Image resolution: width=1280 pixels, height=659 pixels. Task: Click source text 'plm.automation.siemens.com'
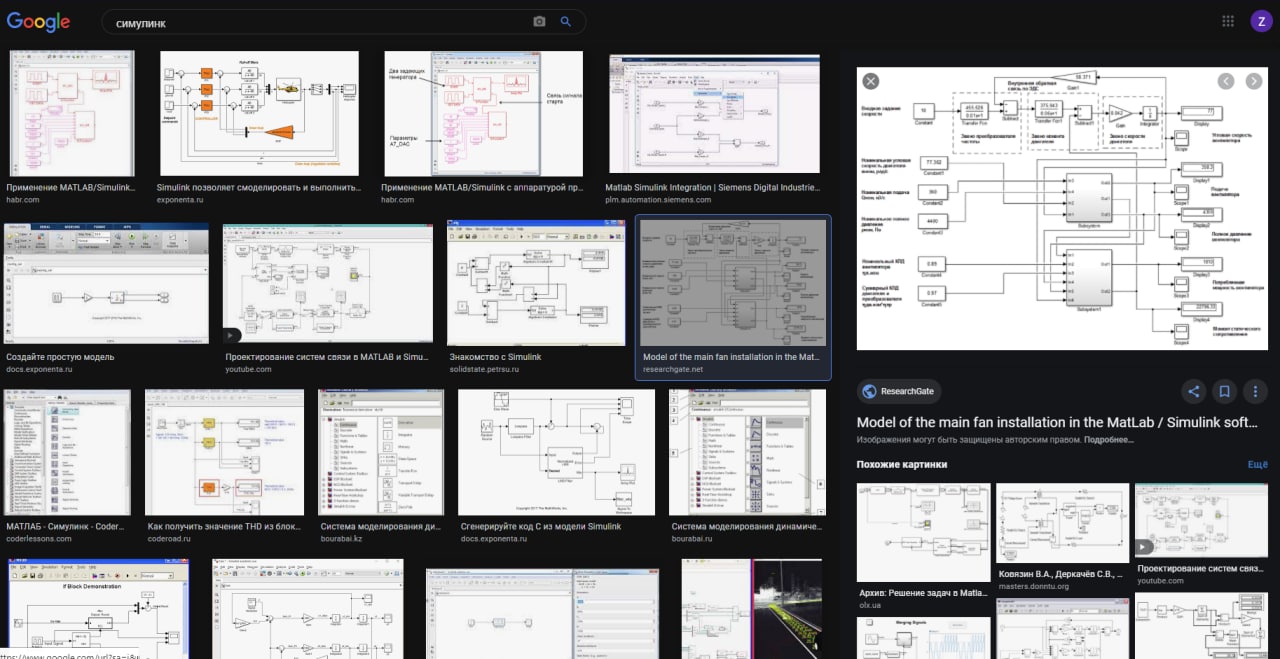point(658,200)
